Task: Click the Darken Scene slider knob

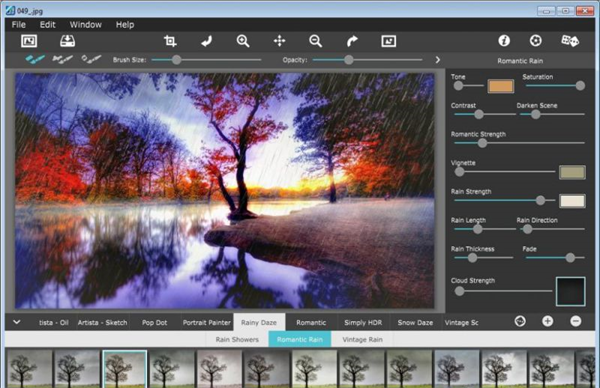Action: click(536, 114)
